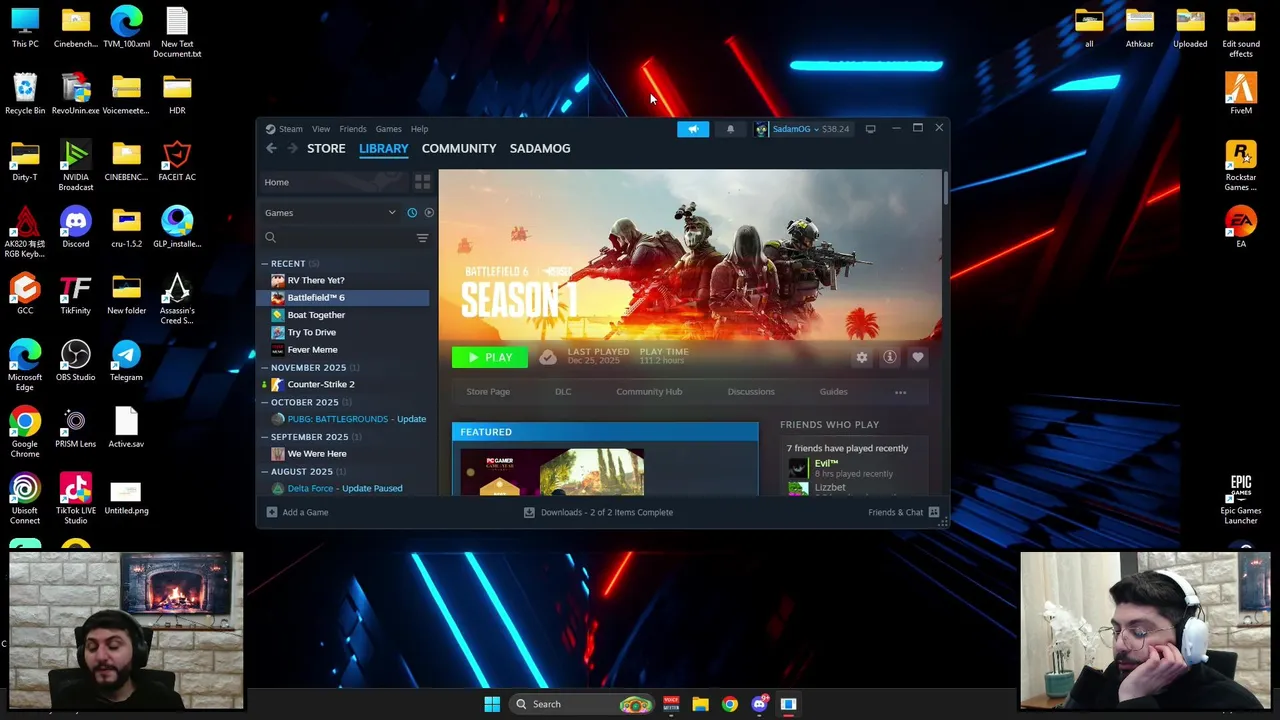This screenshot has width=1280, height=720.
Task: Go to the COMMUNITY tab
Action: [459, 148]
